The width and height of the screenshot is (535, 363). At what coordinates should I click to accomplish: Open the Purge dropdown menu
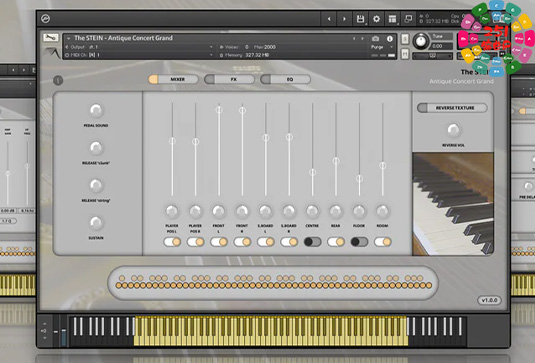(382, 47)
